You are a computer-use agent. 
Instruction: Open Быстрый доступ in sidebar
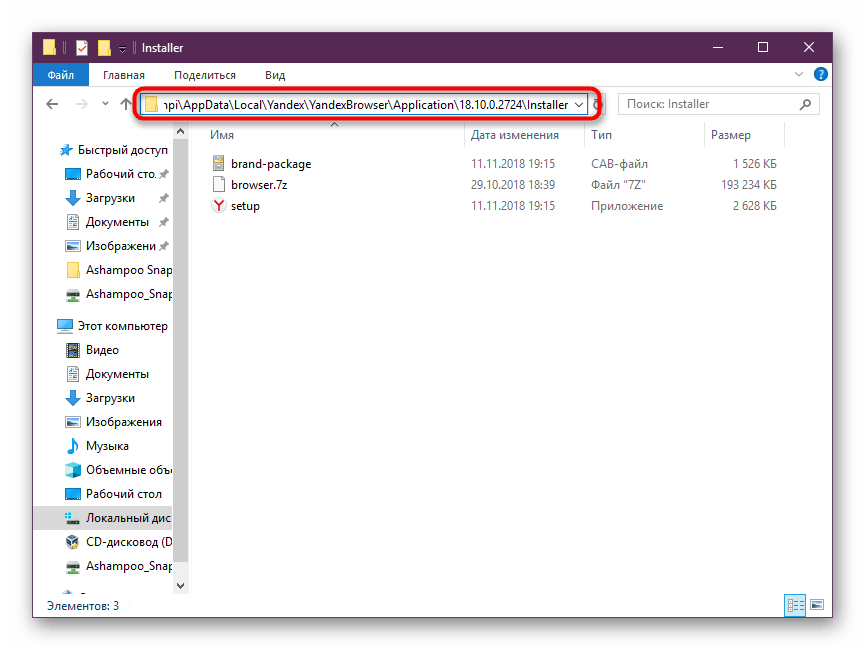tap(122, 150)
